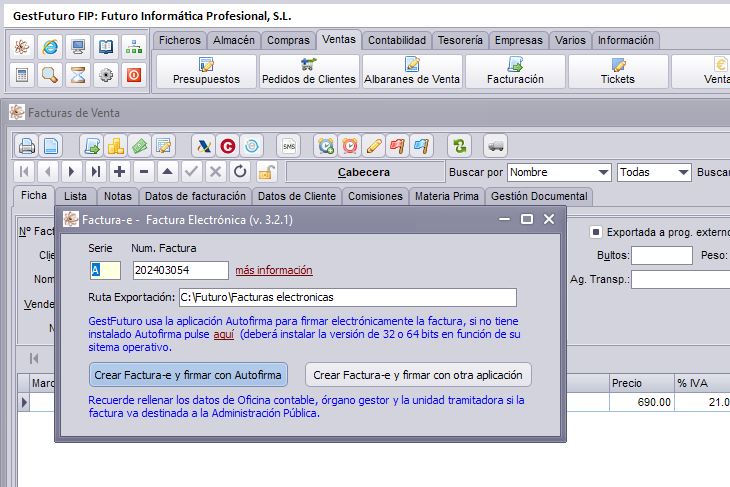The image size is (730, 487).
Task: Click the red power-off icon
Action: pos(134,74)
